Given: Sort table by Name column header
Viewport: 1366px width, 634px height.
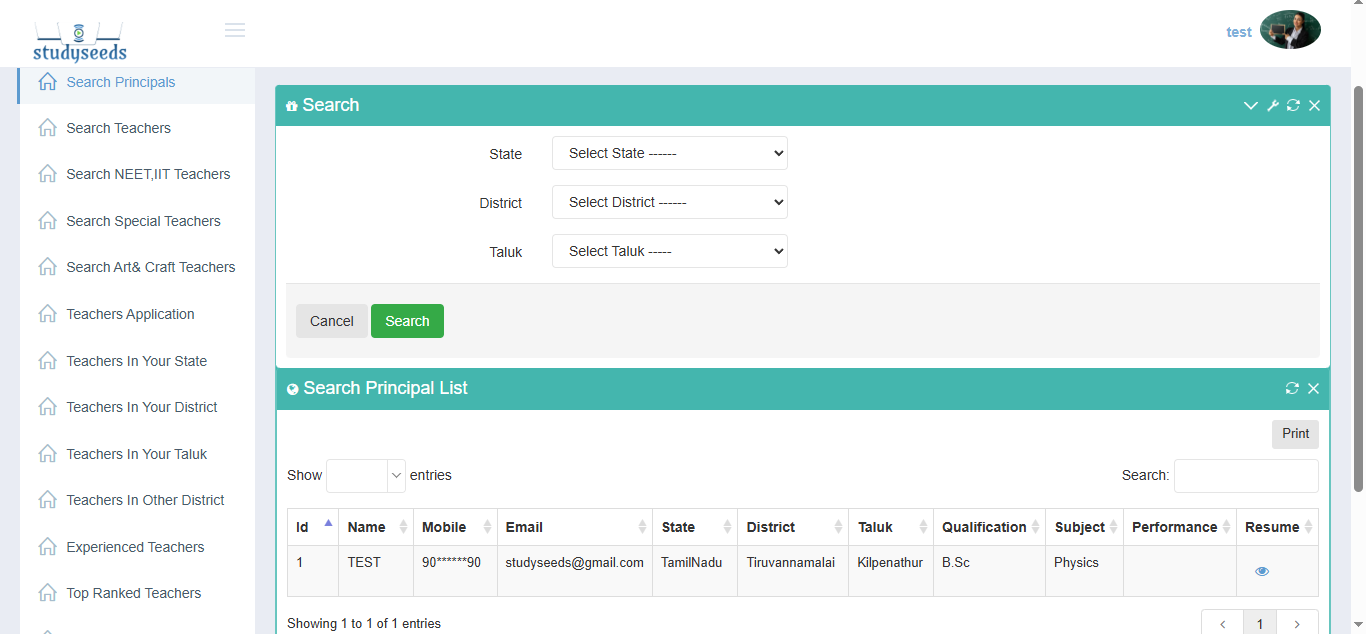Looking at the screenshot, I should point(377,527).
